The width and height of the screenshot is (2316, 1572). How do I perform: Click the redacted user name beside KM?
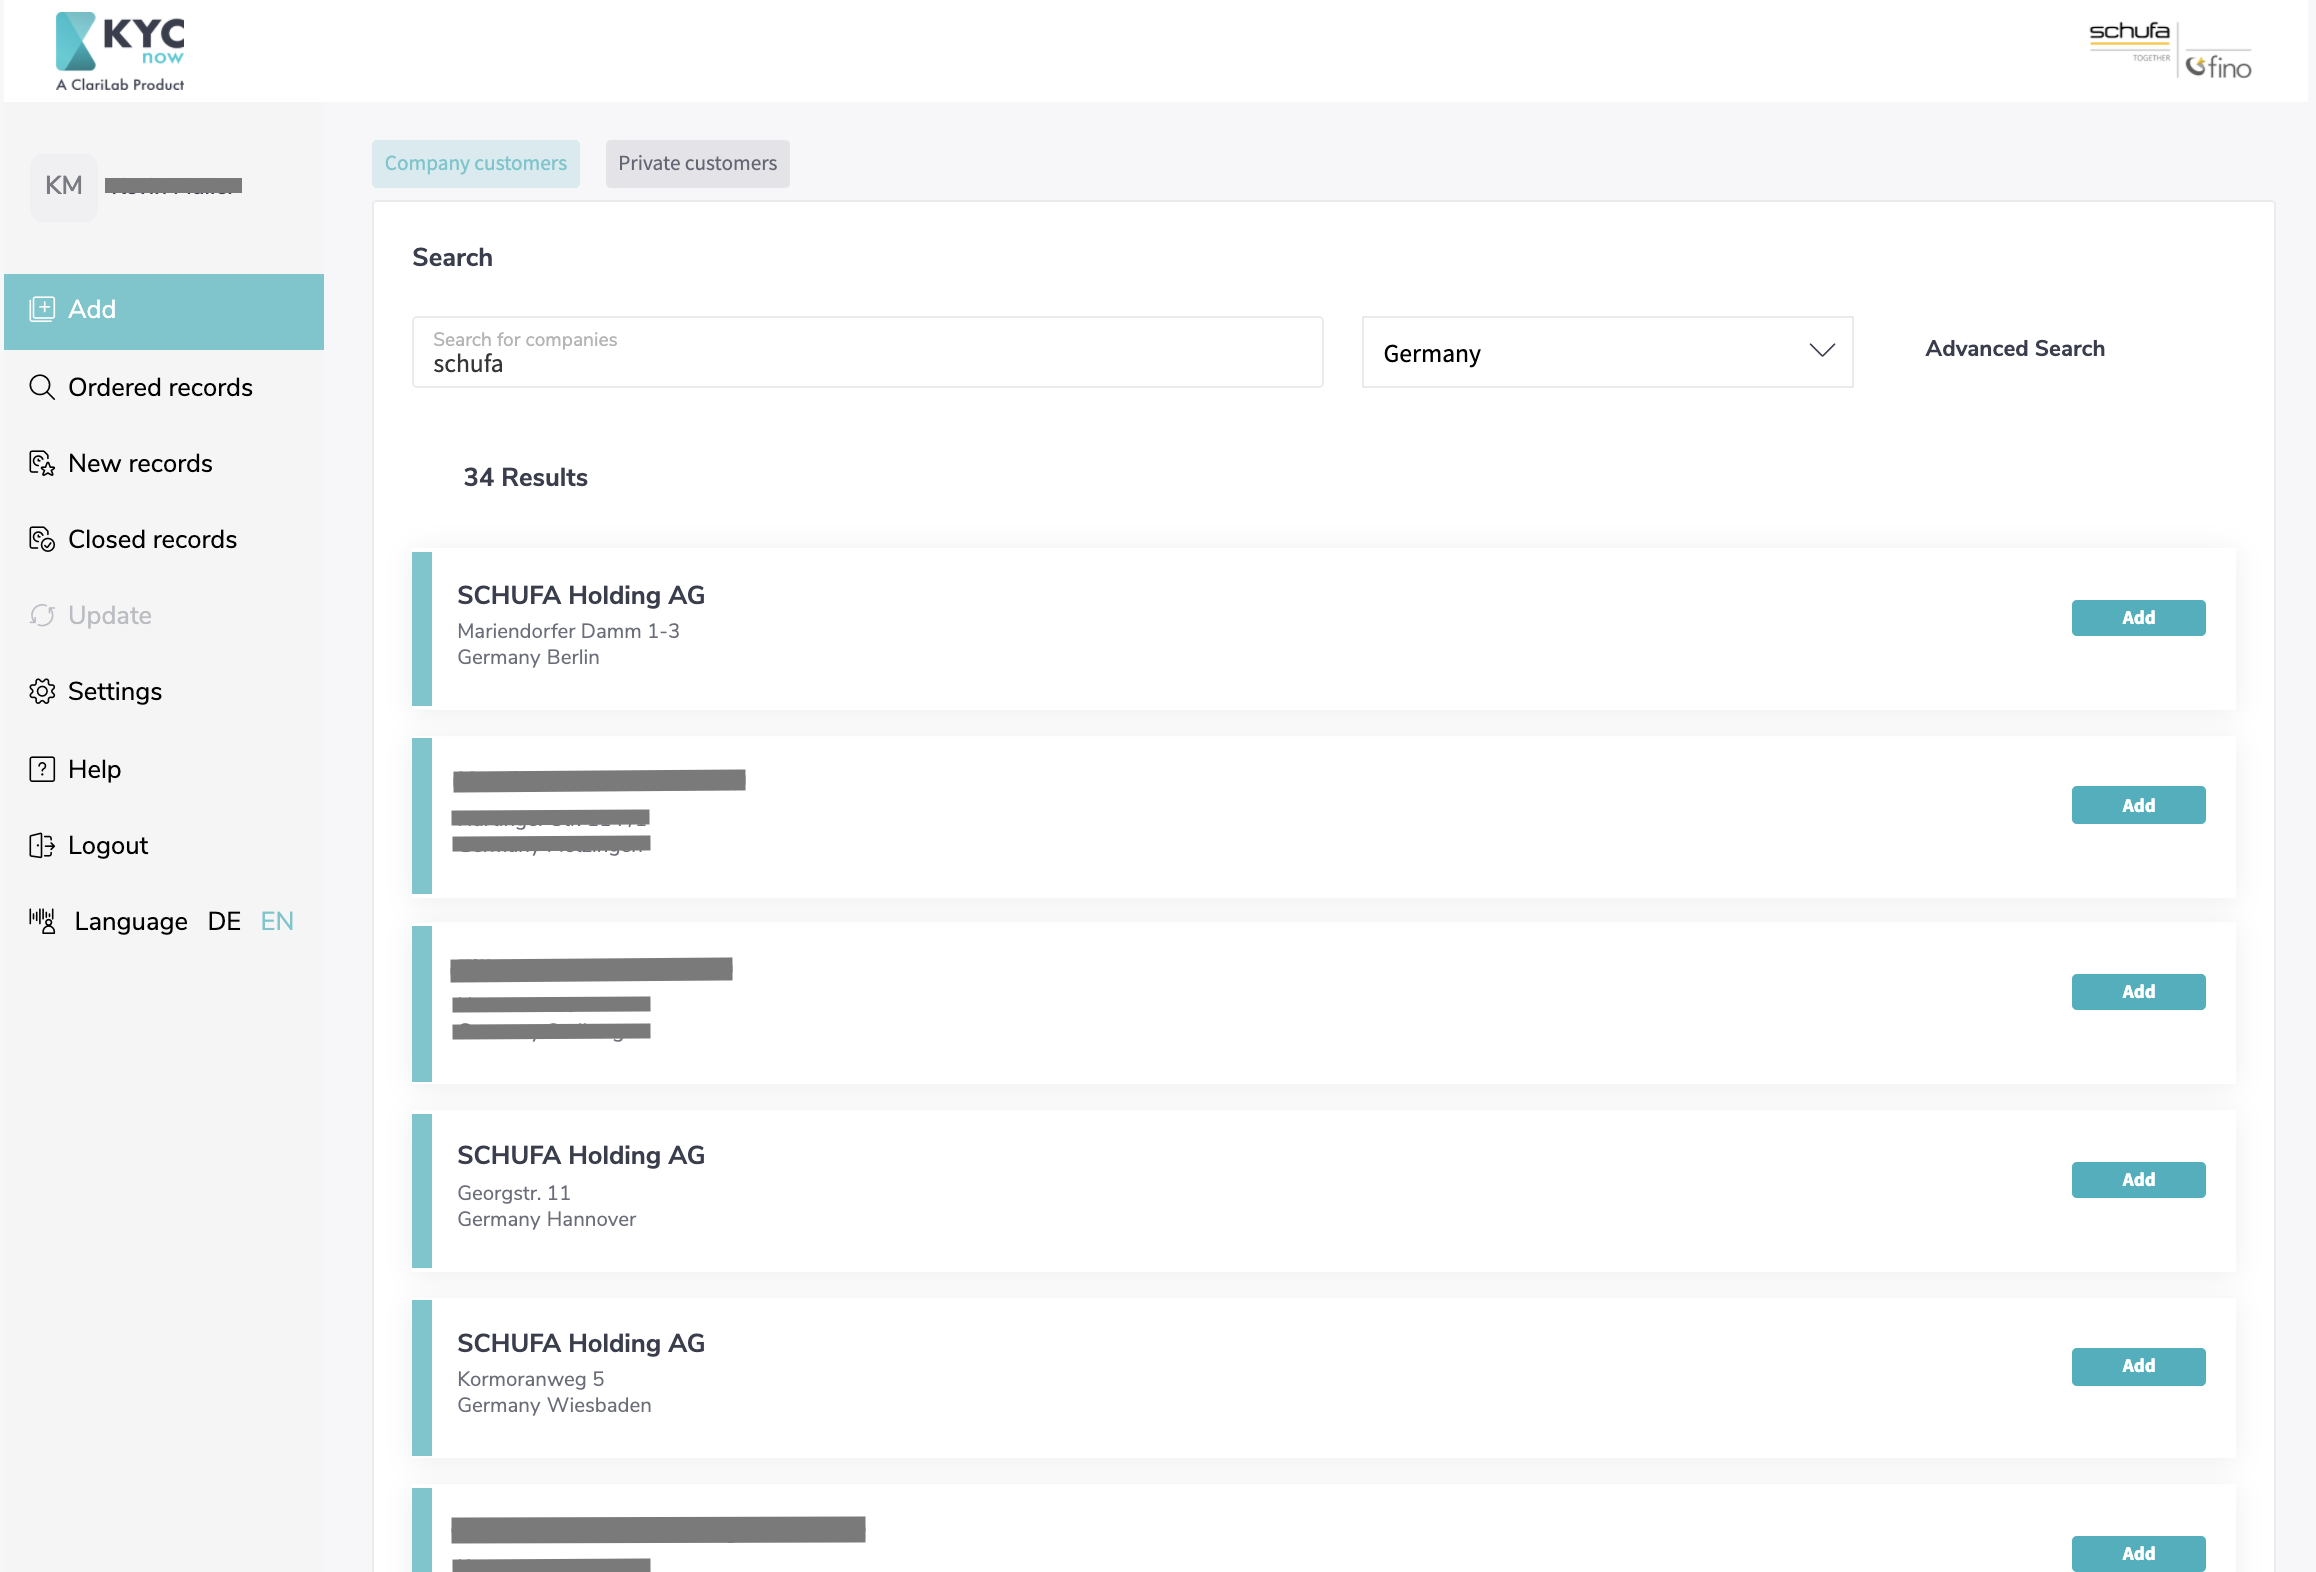tap(173, 186)
